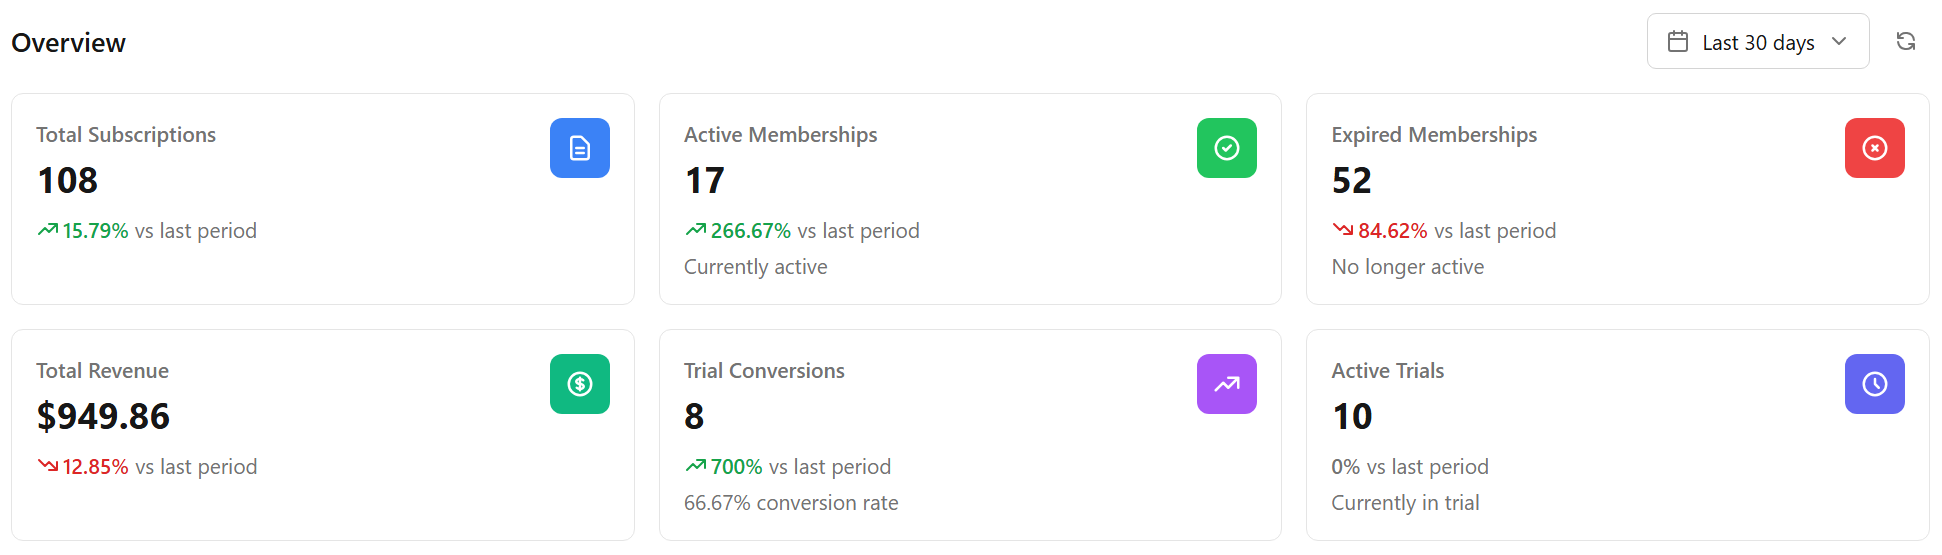Select the Total Subscriptions card

pos(322,199)
